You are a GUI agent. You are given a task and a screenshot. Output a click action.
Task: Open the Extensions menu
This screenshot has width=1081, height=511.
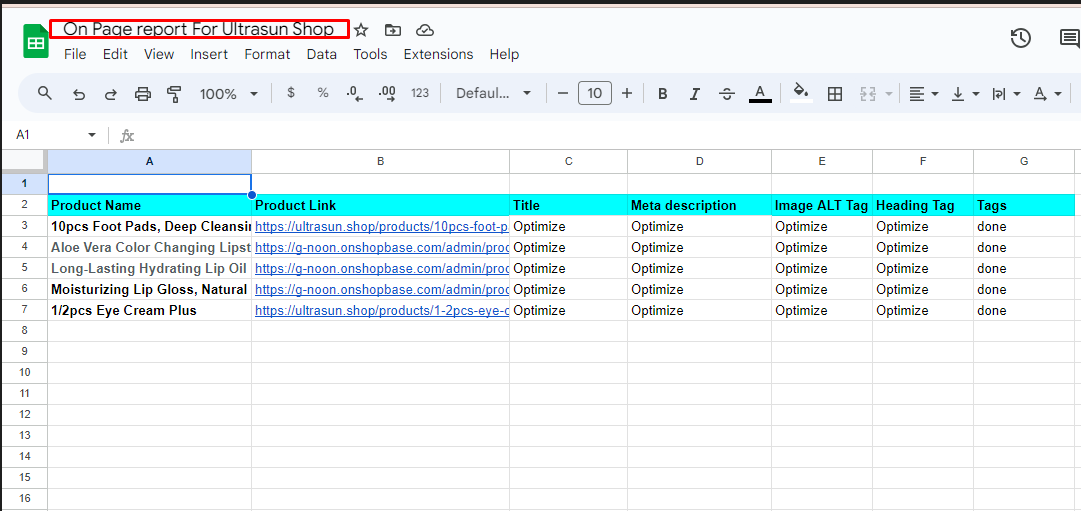(x=438, y=54)
